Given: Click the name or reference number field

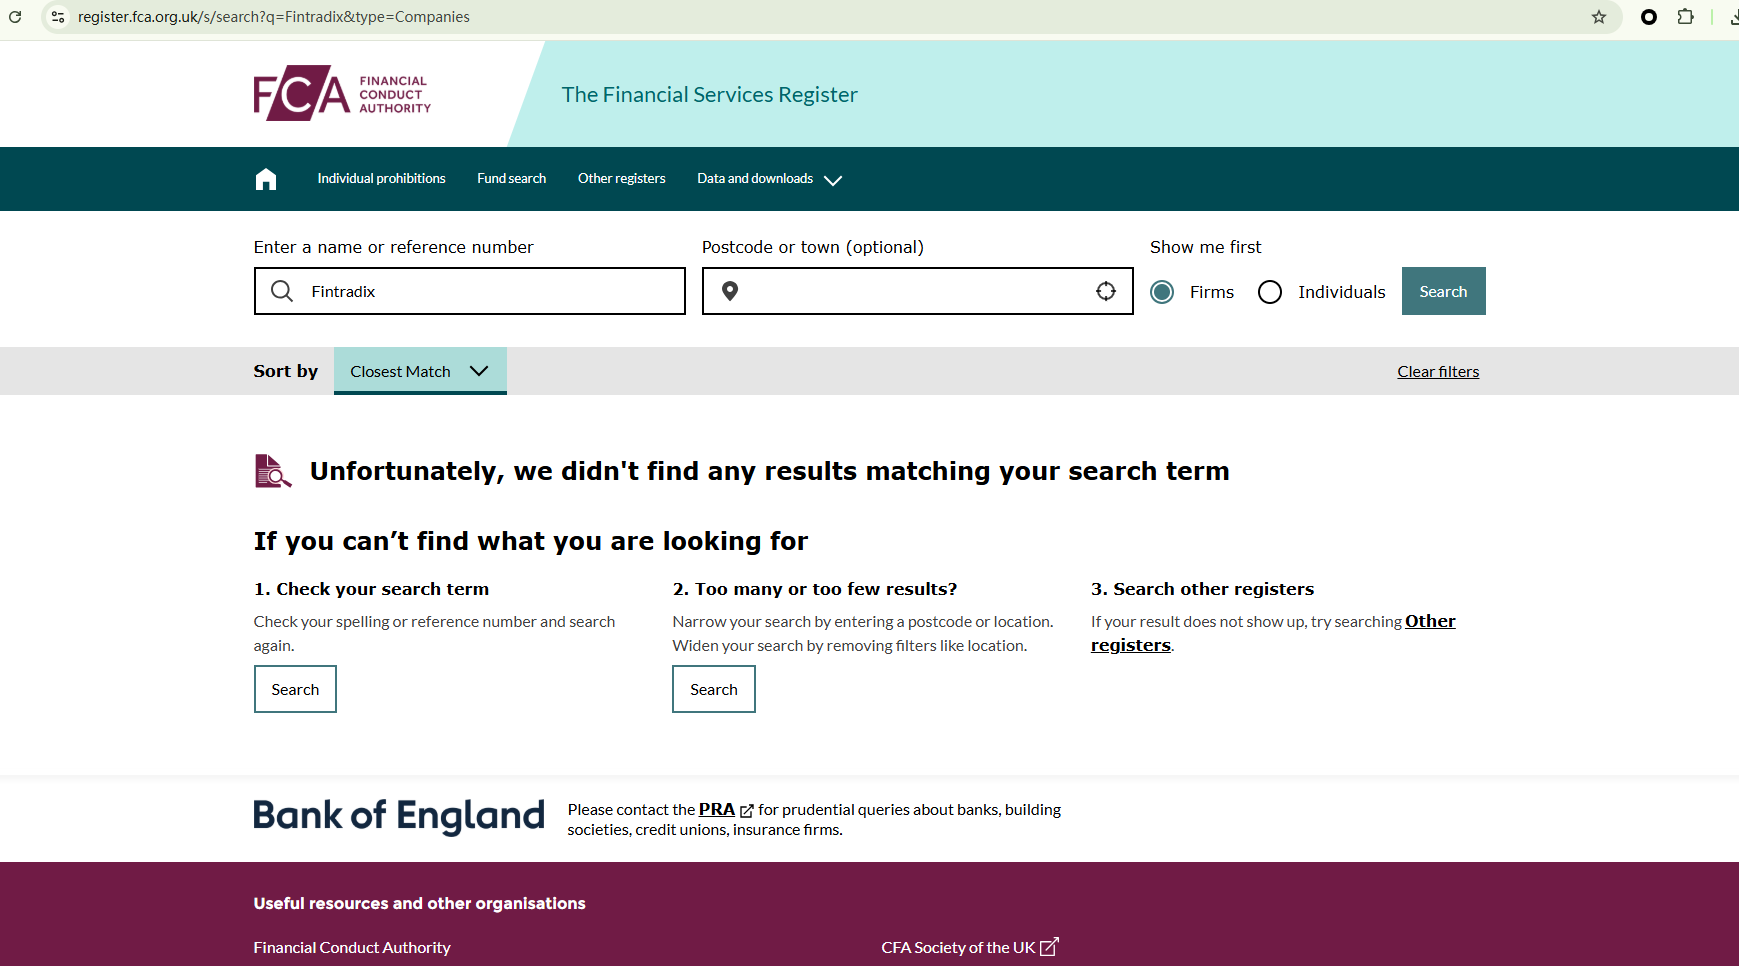Looking at the screenshot, I should (x=470, y=291).
